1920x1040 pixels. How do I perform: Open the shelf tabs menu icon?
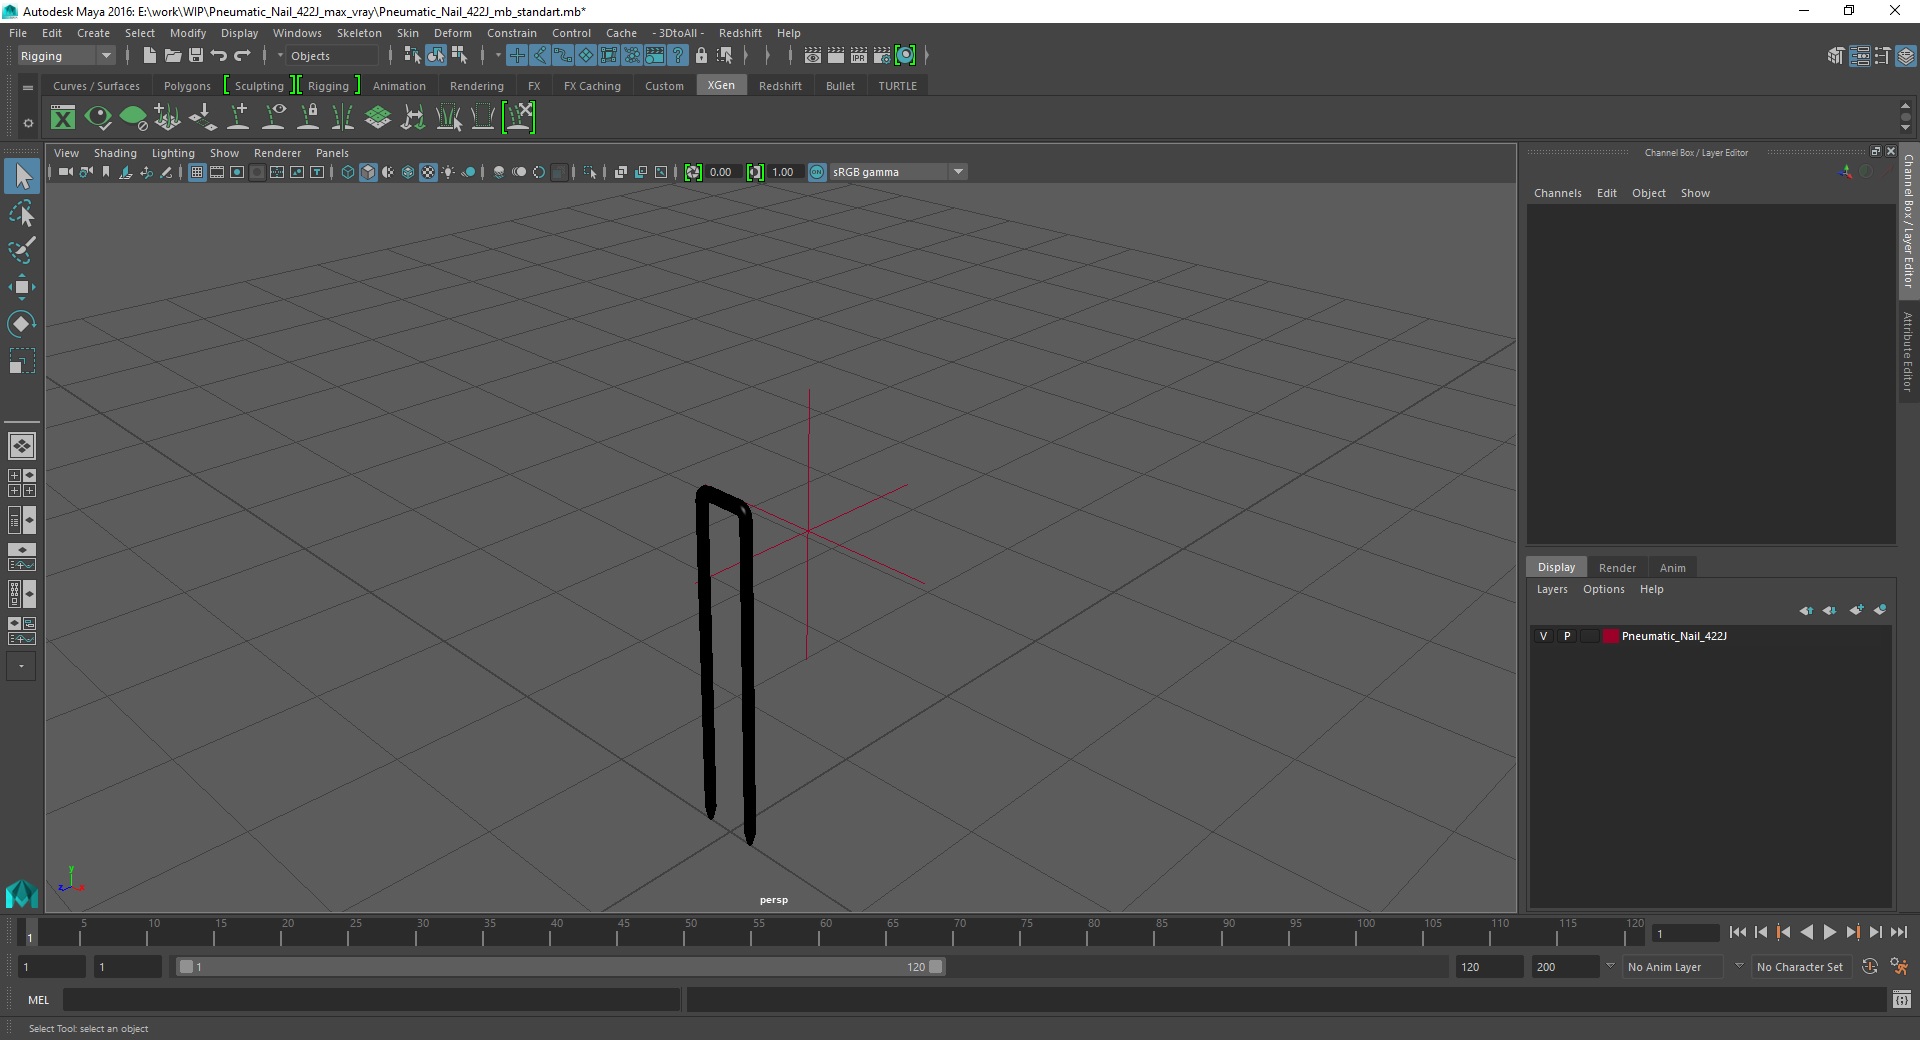pos(28,87)
